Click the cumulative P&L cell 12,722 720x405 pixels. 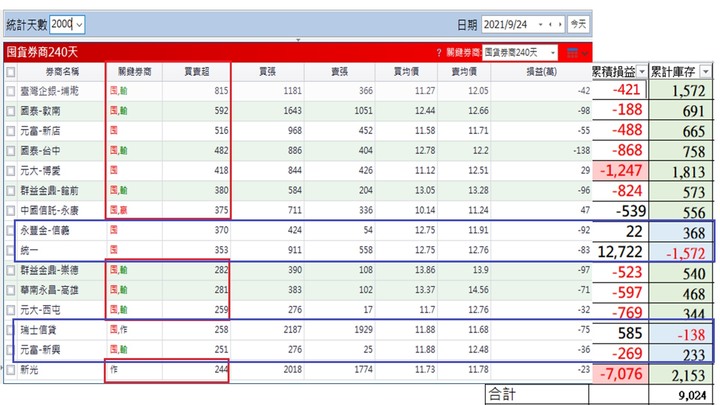tap(620, 252)
